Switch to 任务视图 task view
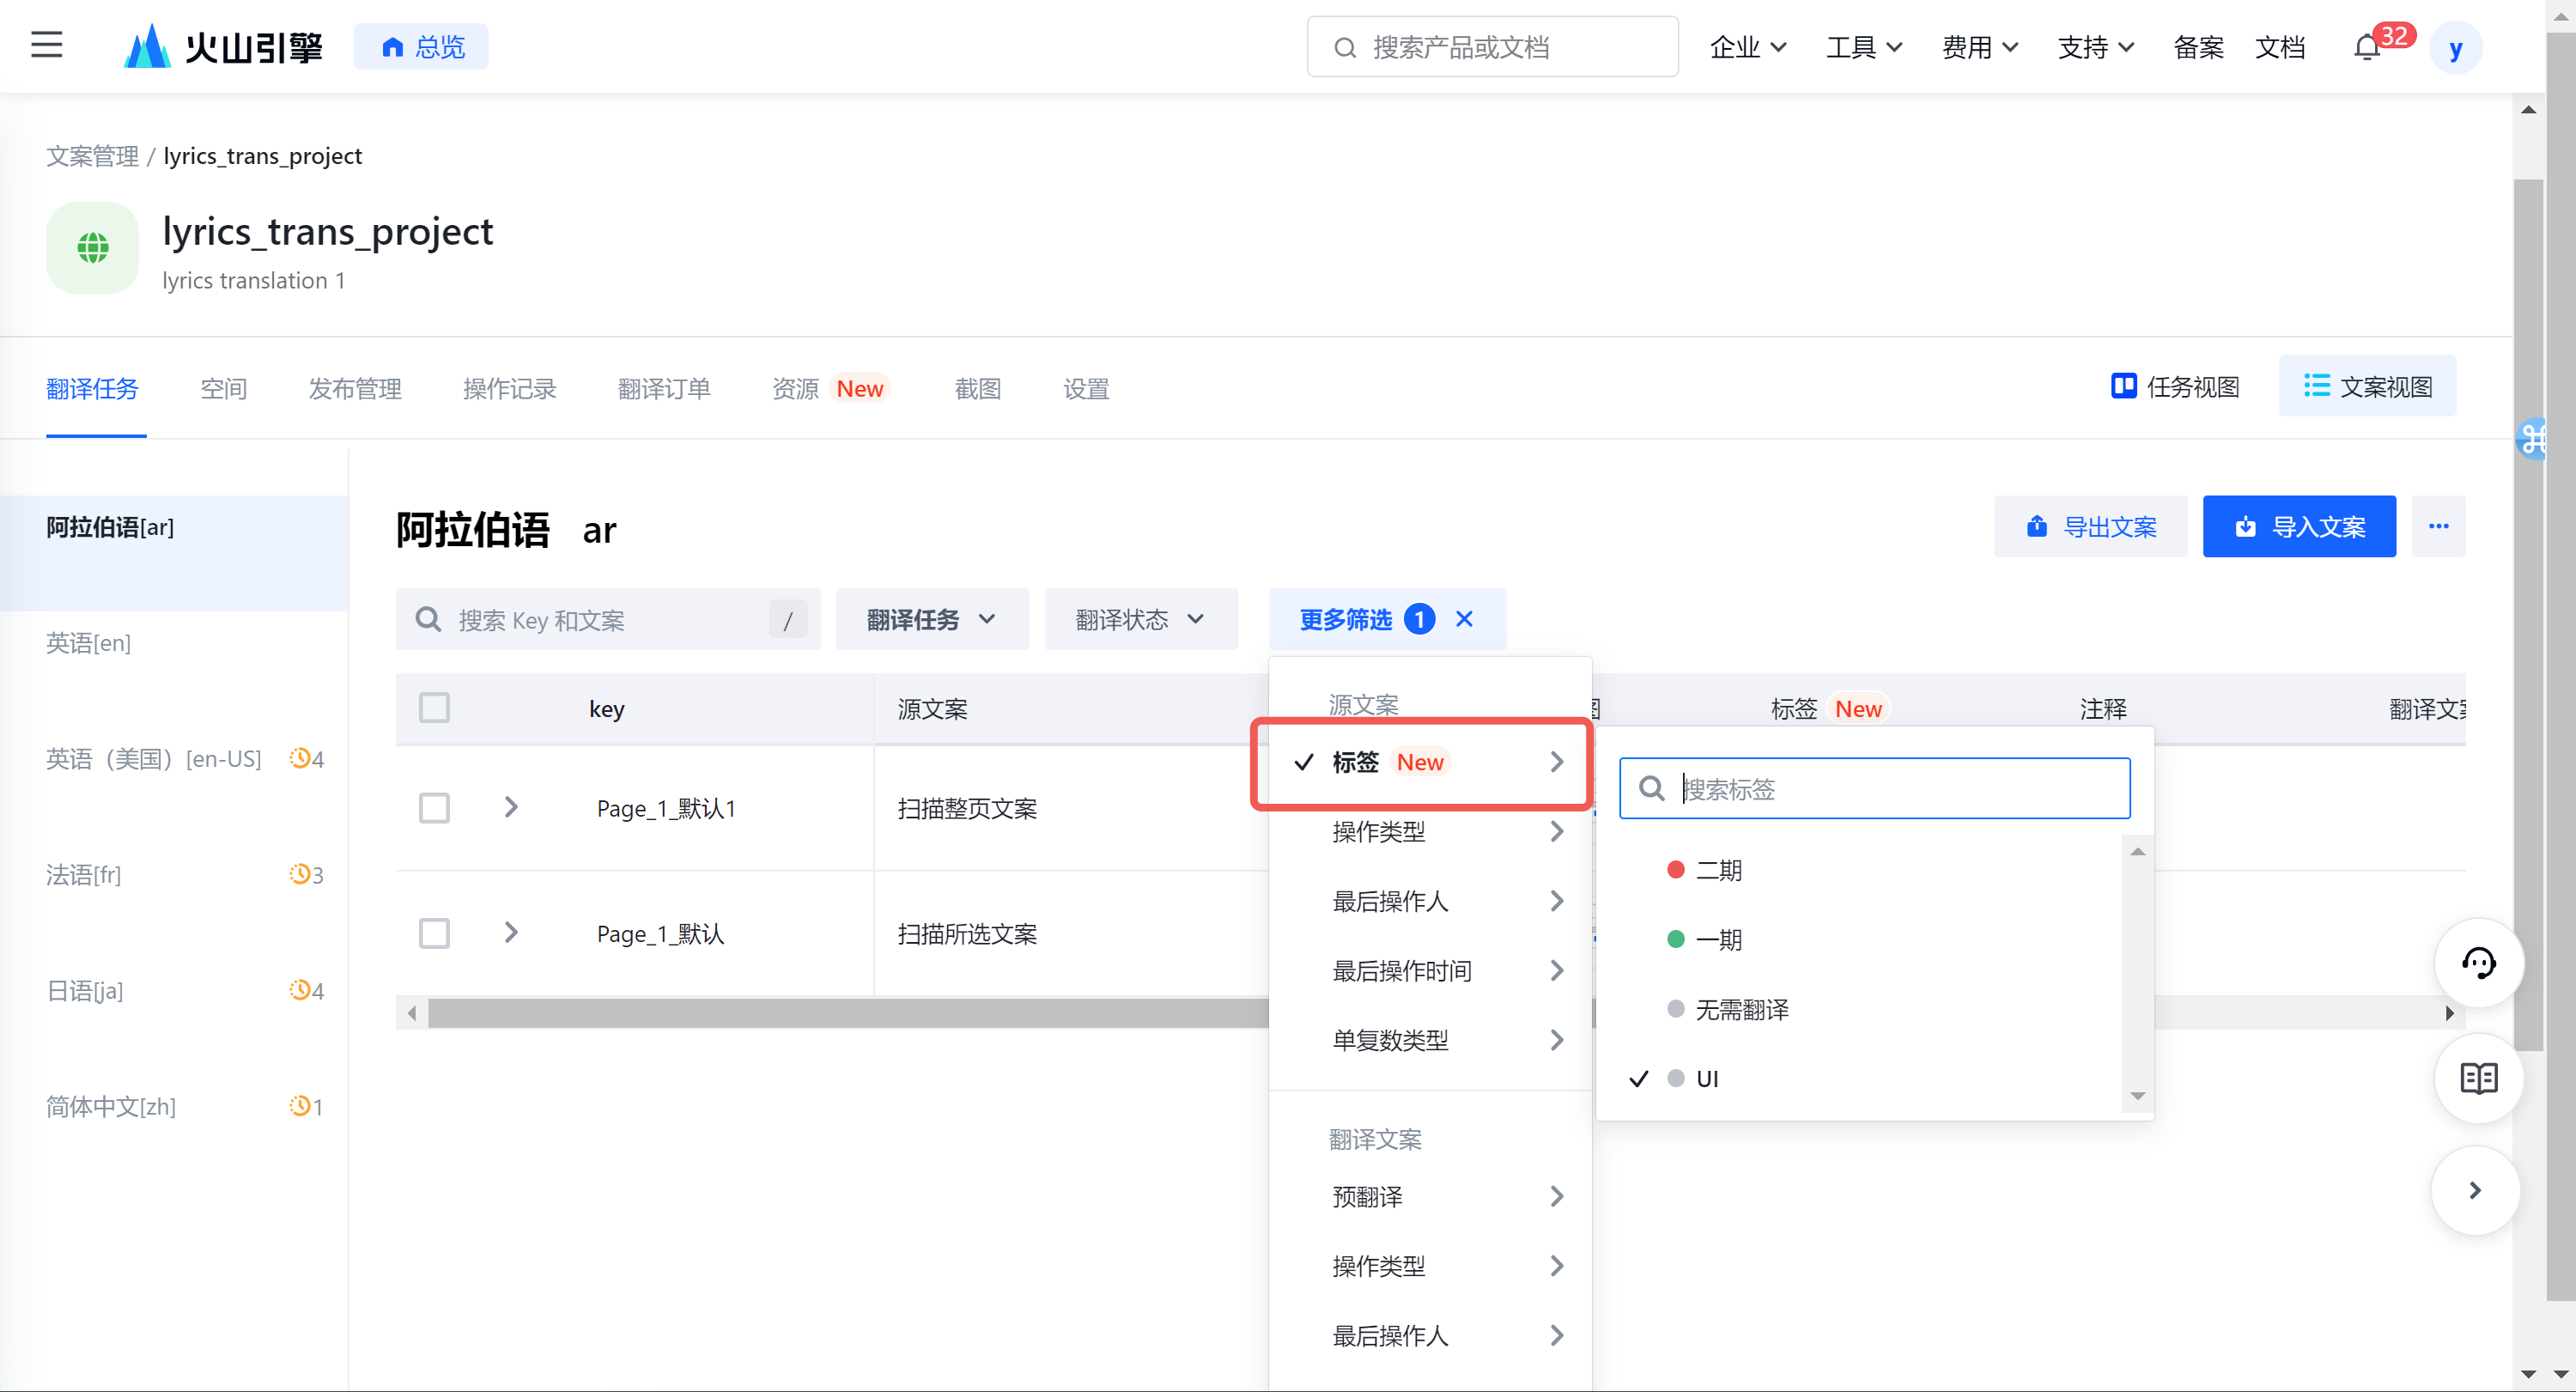The image size is (2576, 1392). tap(2175, 387)
